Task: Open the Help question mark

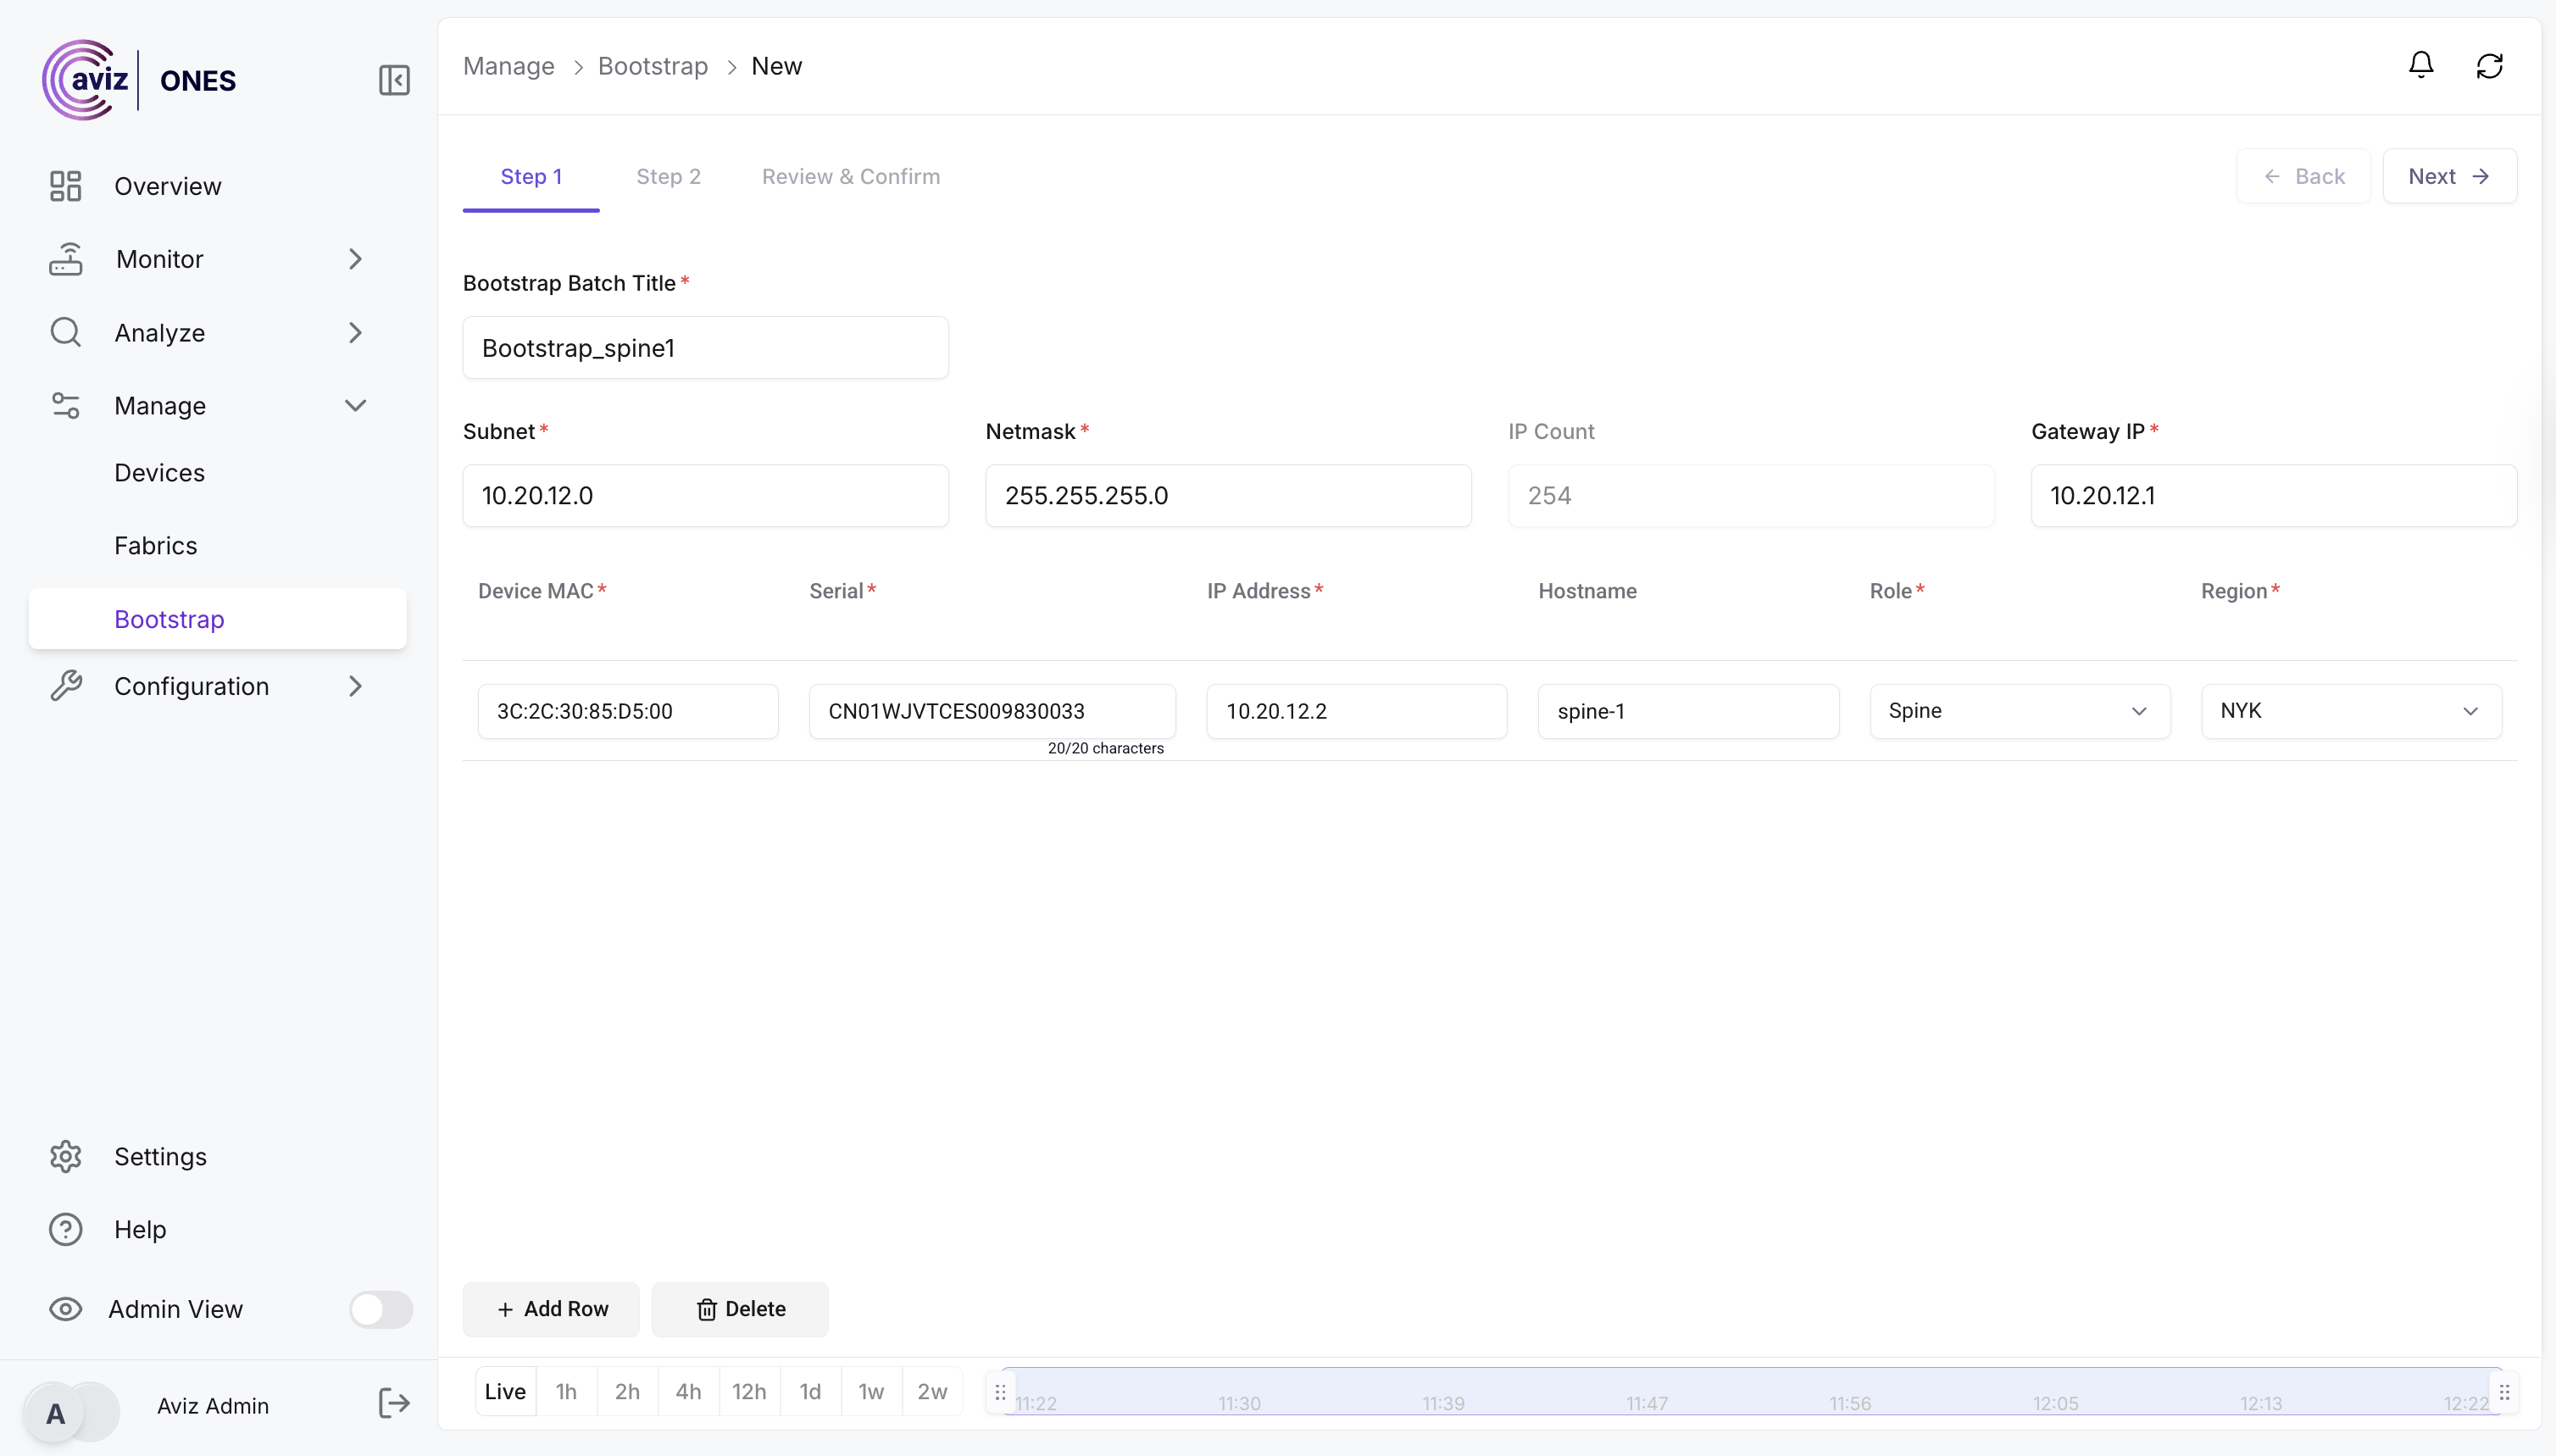Action: point(66,1229)
